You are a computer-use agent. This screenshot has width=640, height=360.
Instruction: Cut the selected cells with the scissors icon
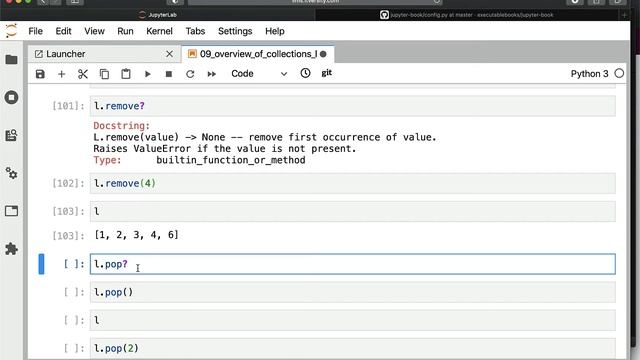pyautogui.click(x=83, y=74)
